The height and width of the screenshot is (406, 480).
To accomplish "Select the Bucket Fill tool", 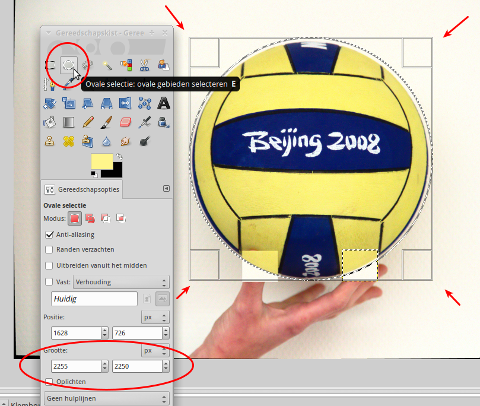I will pyautogui.click(x=50, y=122).
